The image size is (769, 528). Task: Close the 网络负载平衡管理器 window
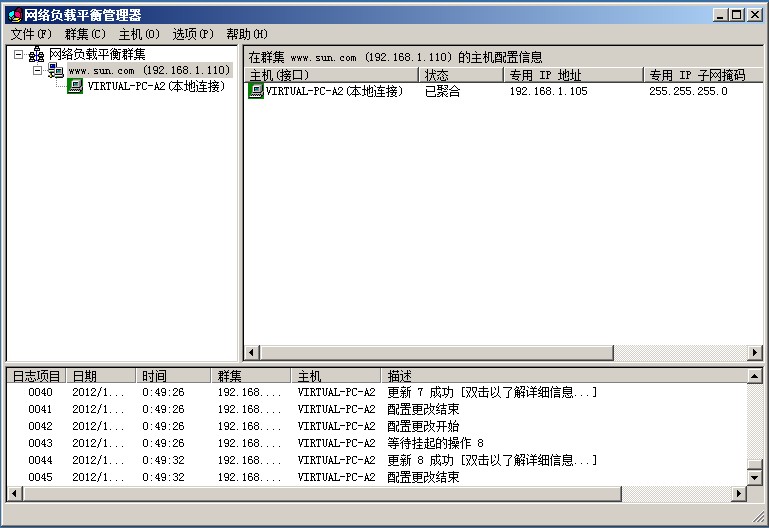tap(754, 15)
